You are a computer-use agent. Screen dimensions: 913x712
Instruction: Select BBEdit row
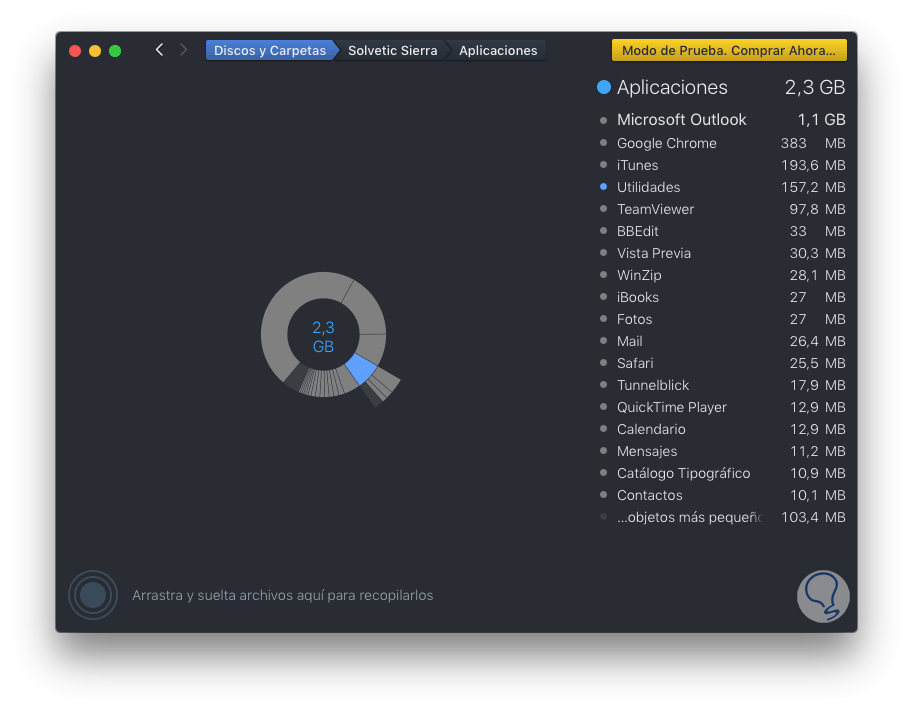tap(722, 232)
